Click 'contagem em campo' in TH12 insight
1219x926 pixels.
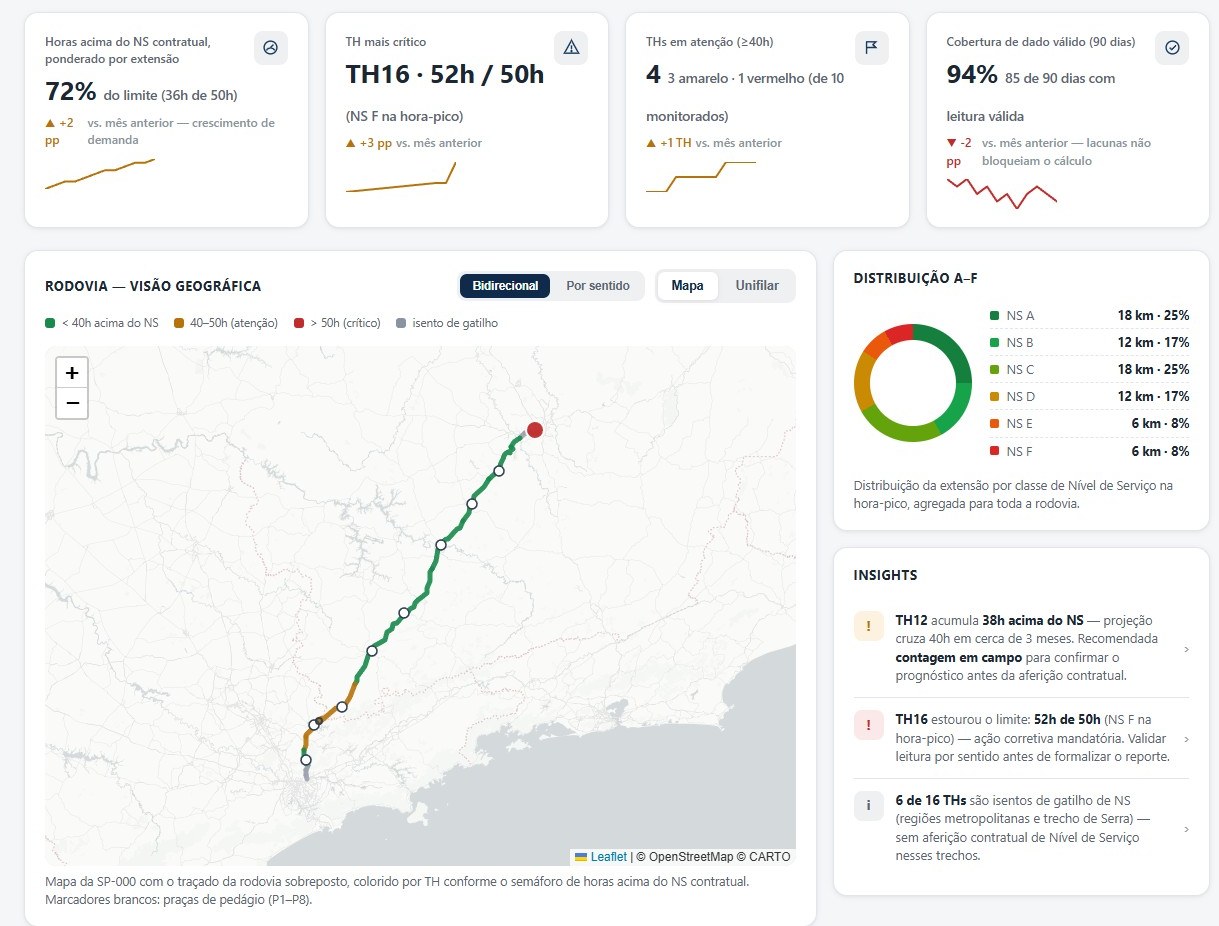(x=958, y=657)
